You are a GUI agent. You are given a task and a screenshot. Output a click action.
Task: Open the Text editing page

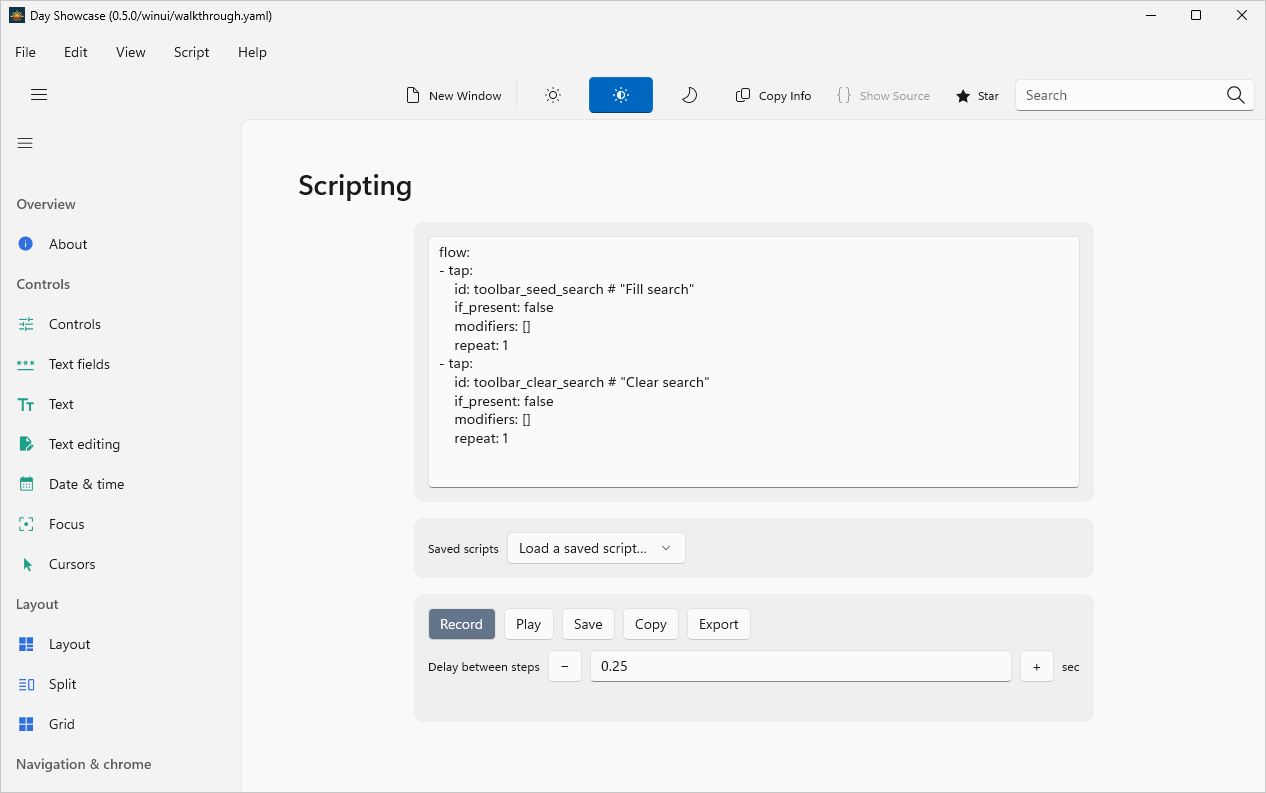(121, 444)
